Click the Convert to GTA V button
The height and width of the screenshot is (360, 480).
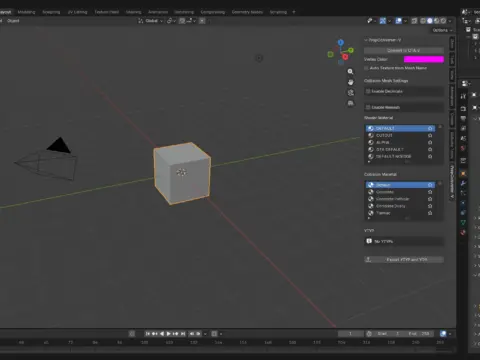tap(404, 50)
